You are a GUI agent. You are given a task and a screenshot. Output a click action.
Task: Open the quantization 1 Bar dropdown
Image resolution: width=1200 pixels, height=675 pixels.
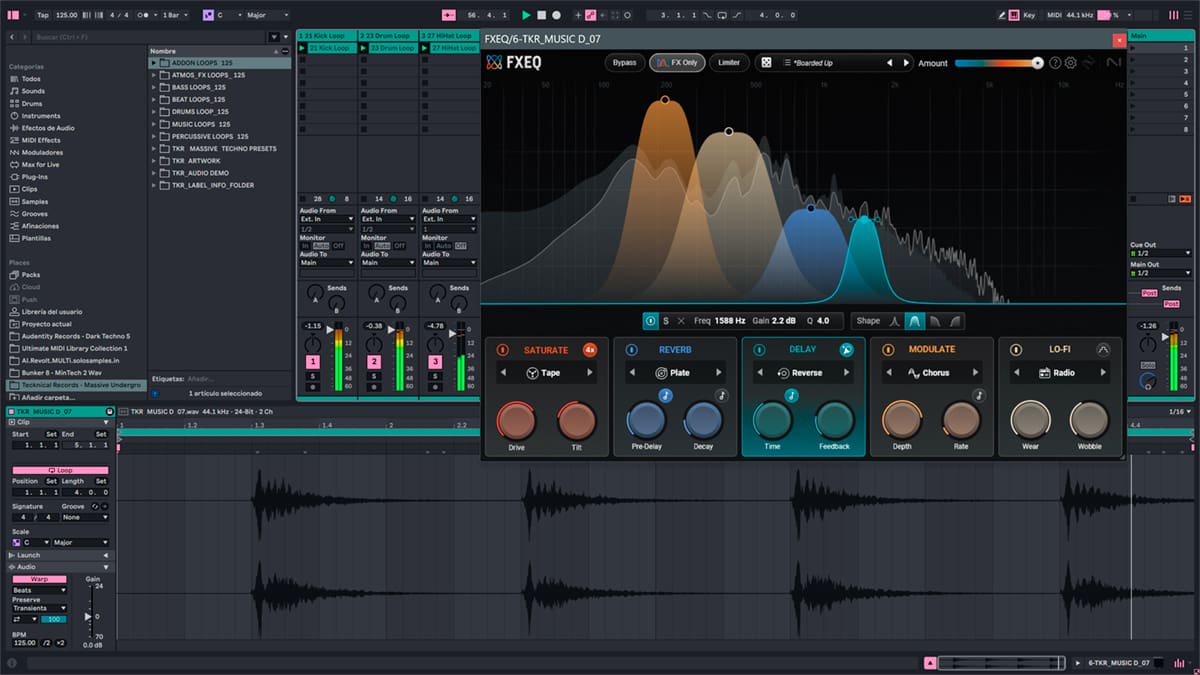(177, 15)
